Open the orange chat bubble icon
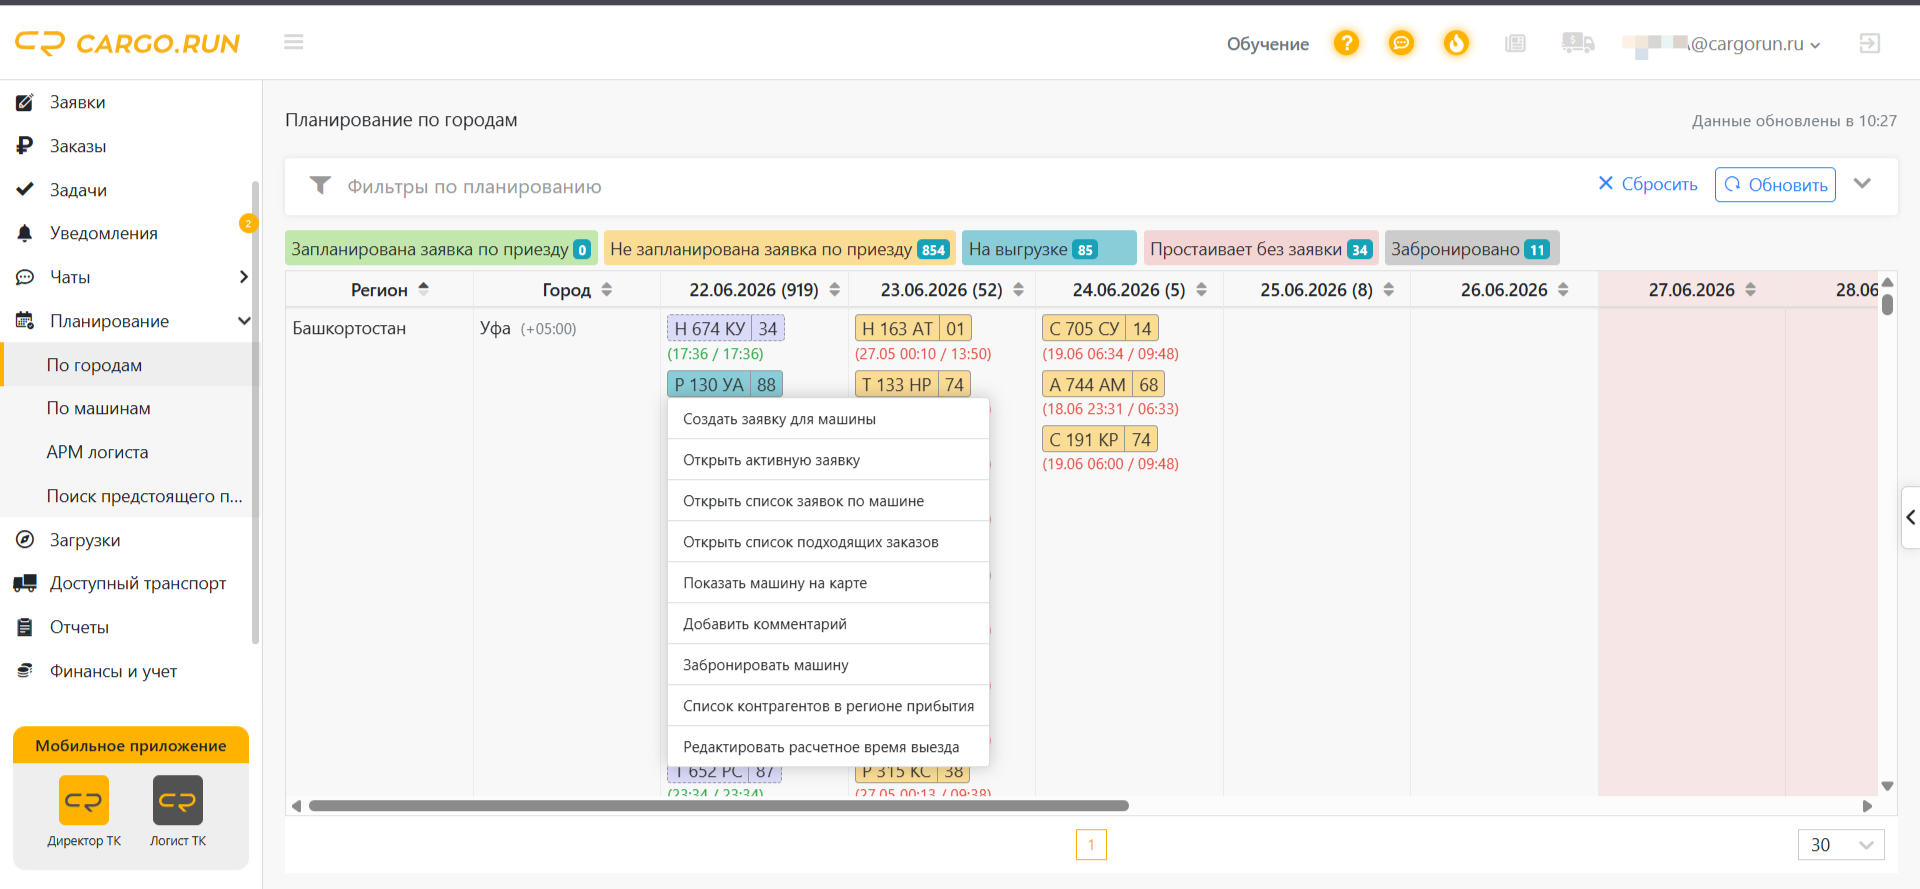 click(1401, 43)
